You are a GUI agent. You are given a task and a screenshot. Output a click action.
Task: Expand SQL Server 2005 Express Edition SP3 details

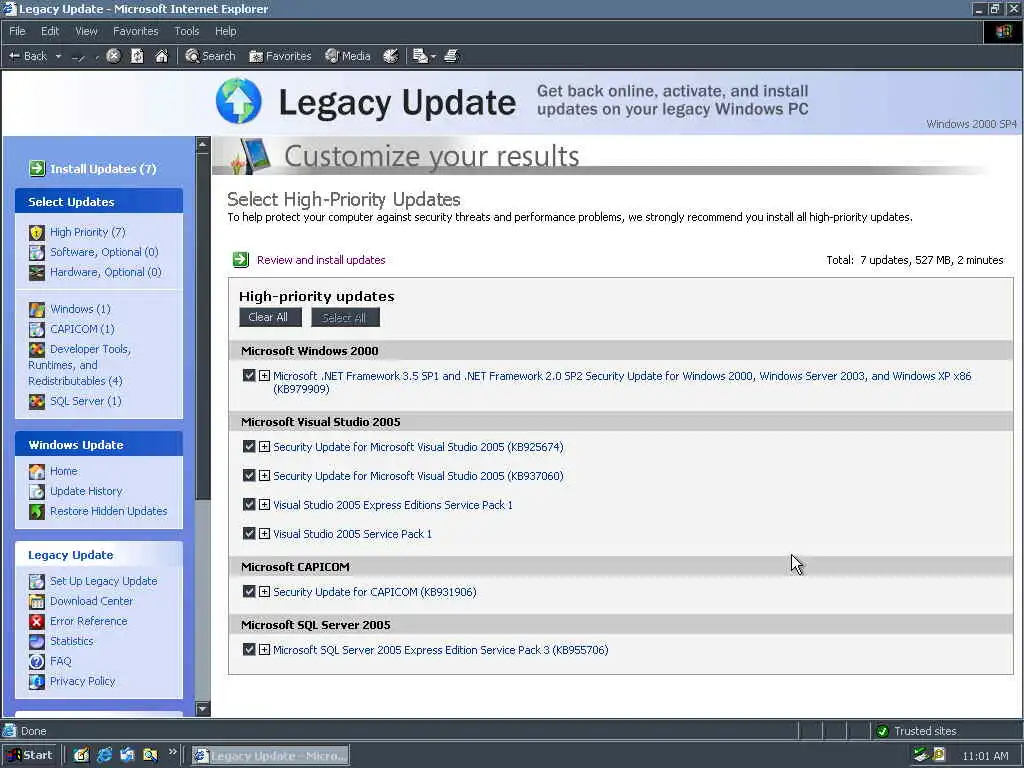click(264, 650)
